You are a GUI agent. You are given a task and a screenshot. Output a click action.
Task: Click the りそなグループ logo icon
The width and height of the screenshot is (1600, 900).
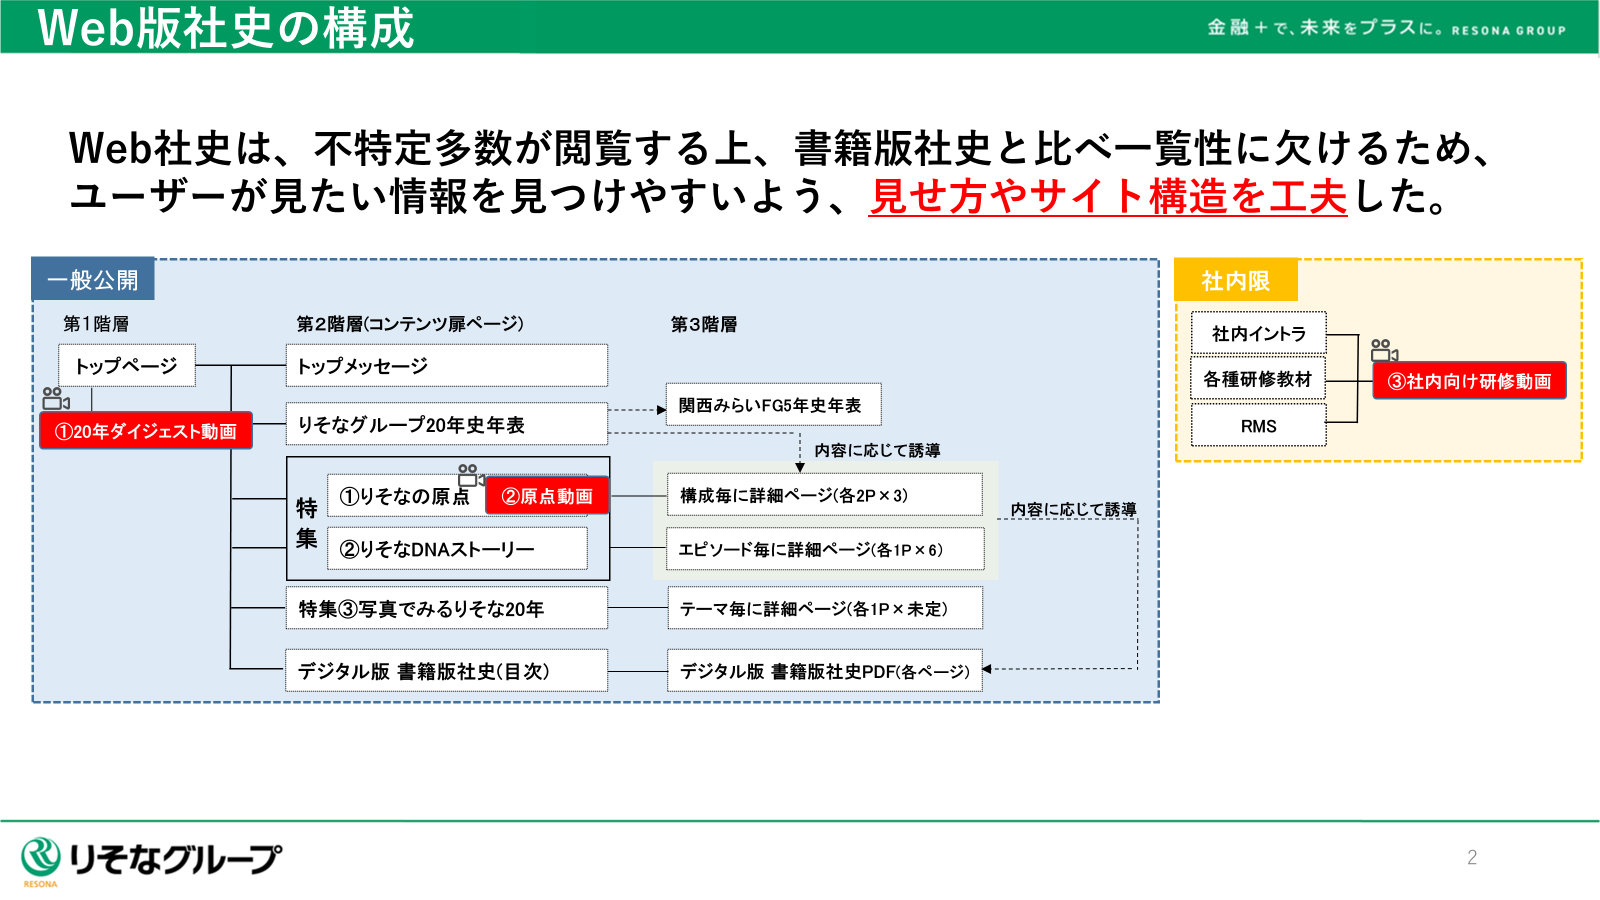41,858
